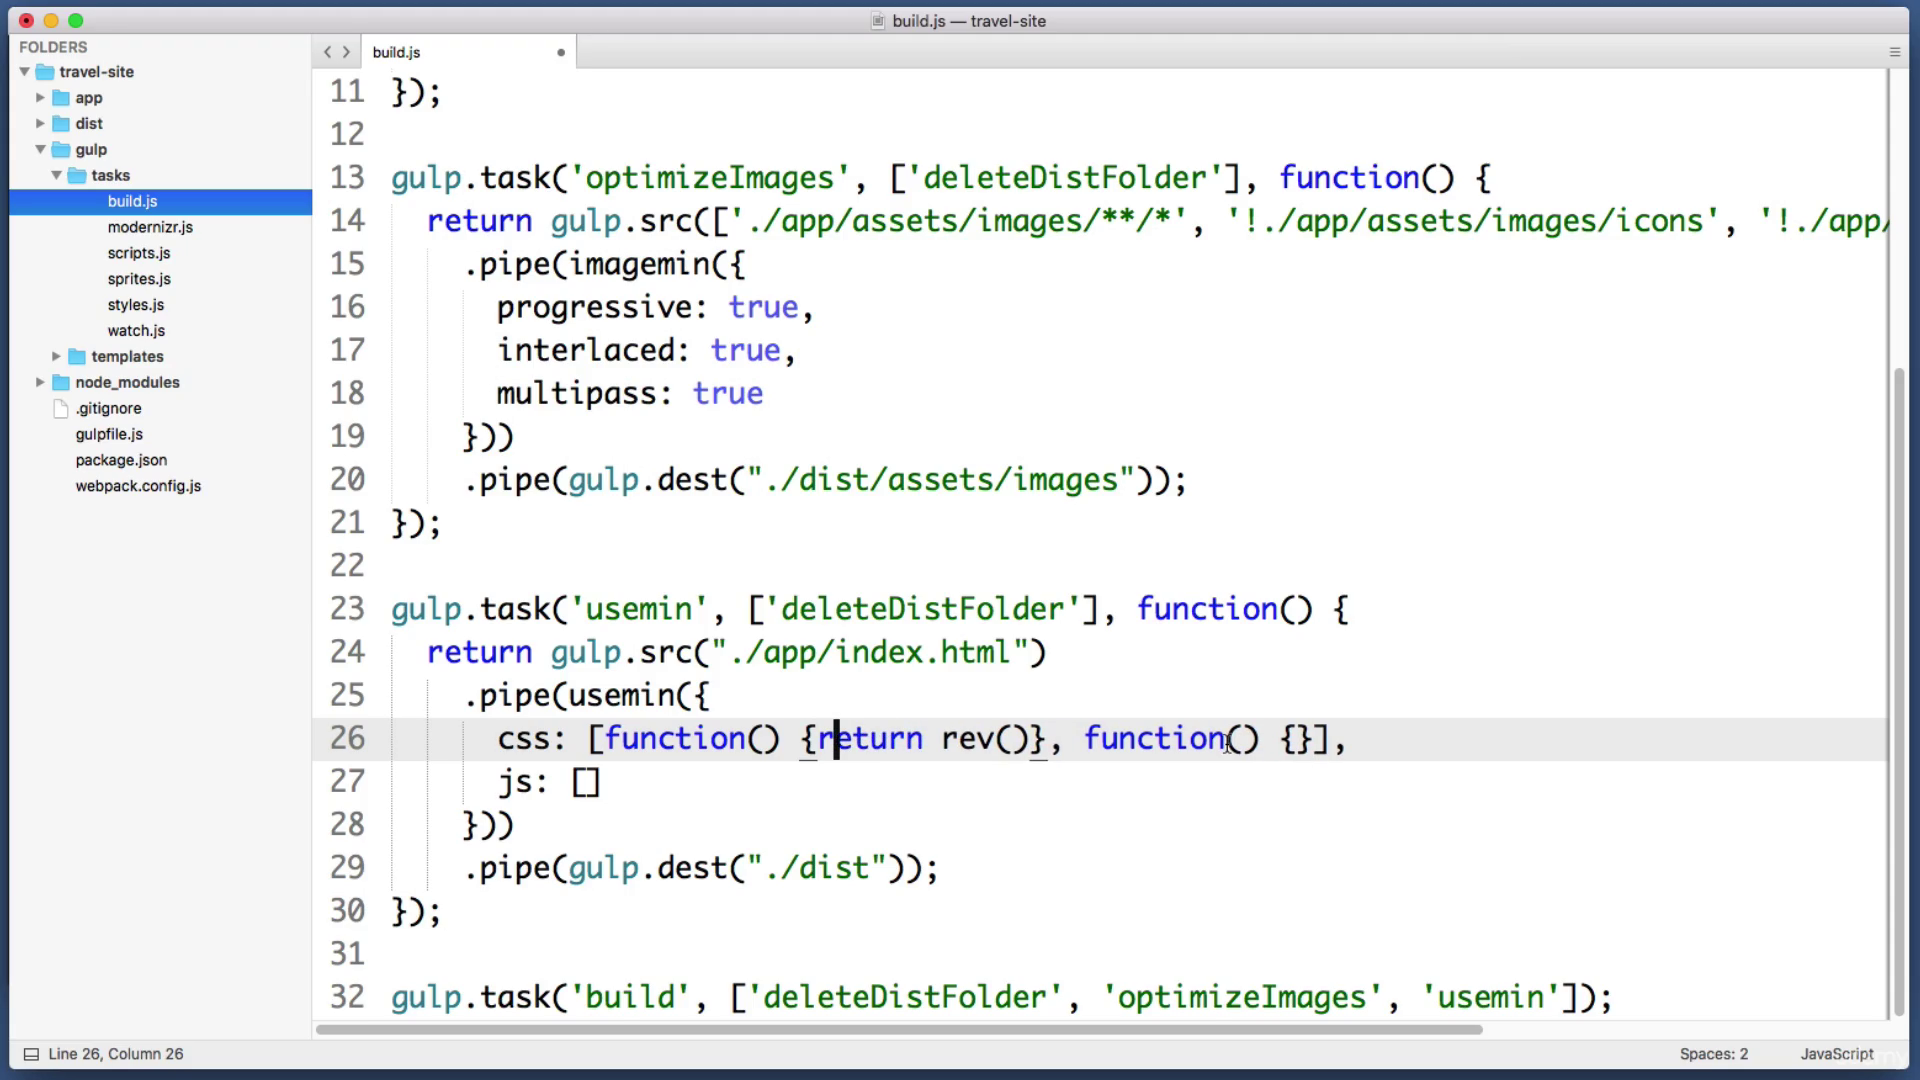Click line number 13 in the gutter
Image resolution: width=1920 pixels, height=1080 pixels.
tap(347, 178)
